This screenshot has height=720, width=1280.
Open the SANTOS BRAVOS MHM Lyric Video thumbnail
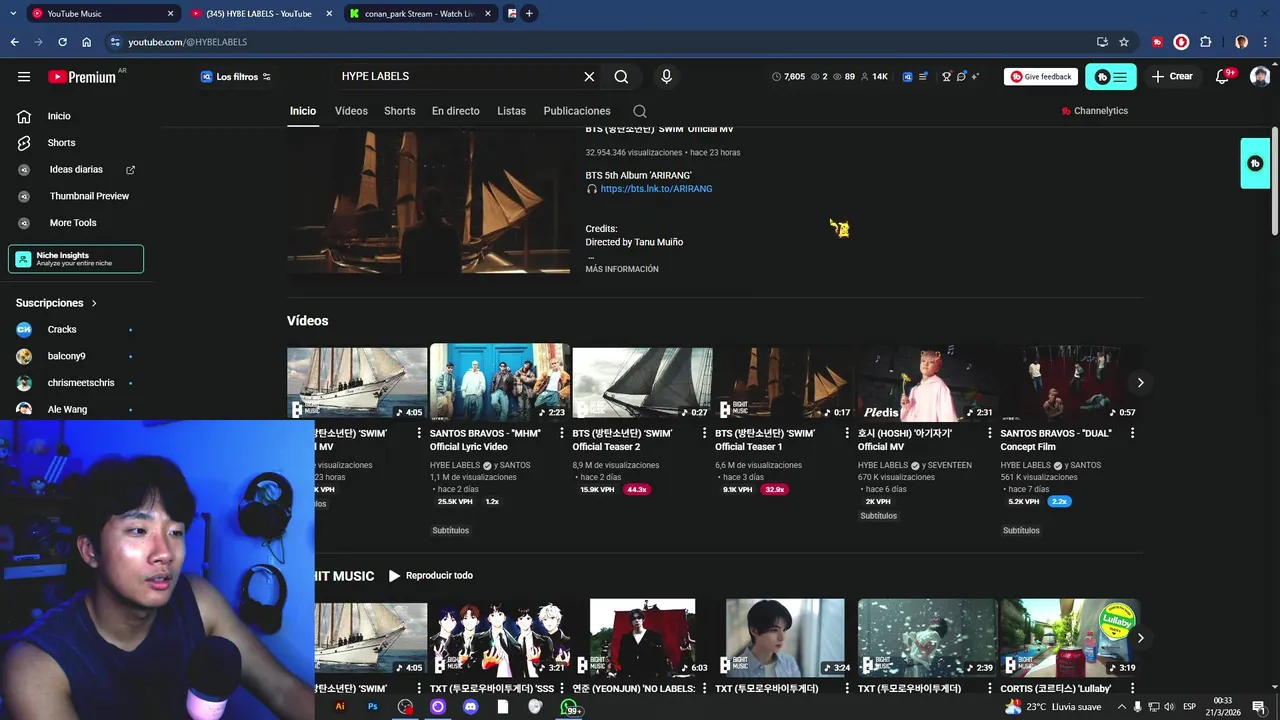tap(500, 384)
